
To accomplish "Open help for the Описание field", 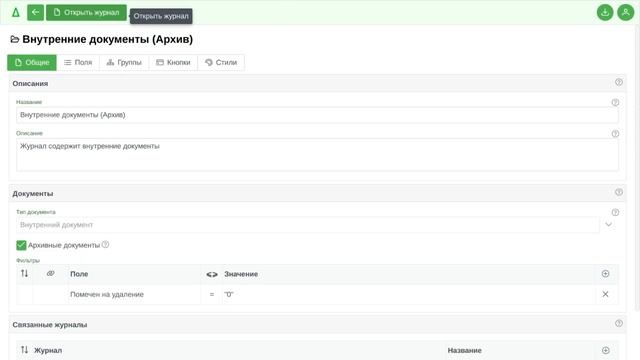I will 615,134.
